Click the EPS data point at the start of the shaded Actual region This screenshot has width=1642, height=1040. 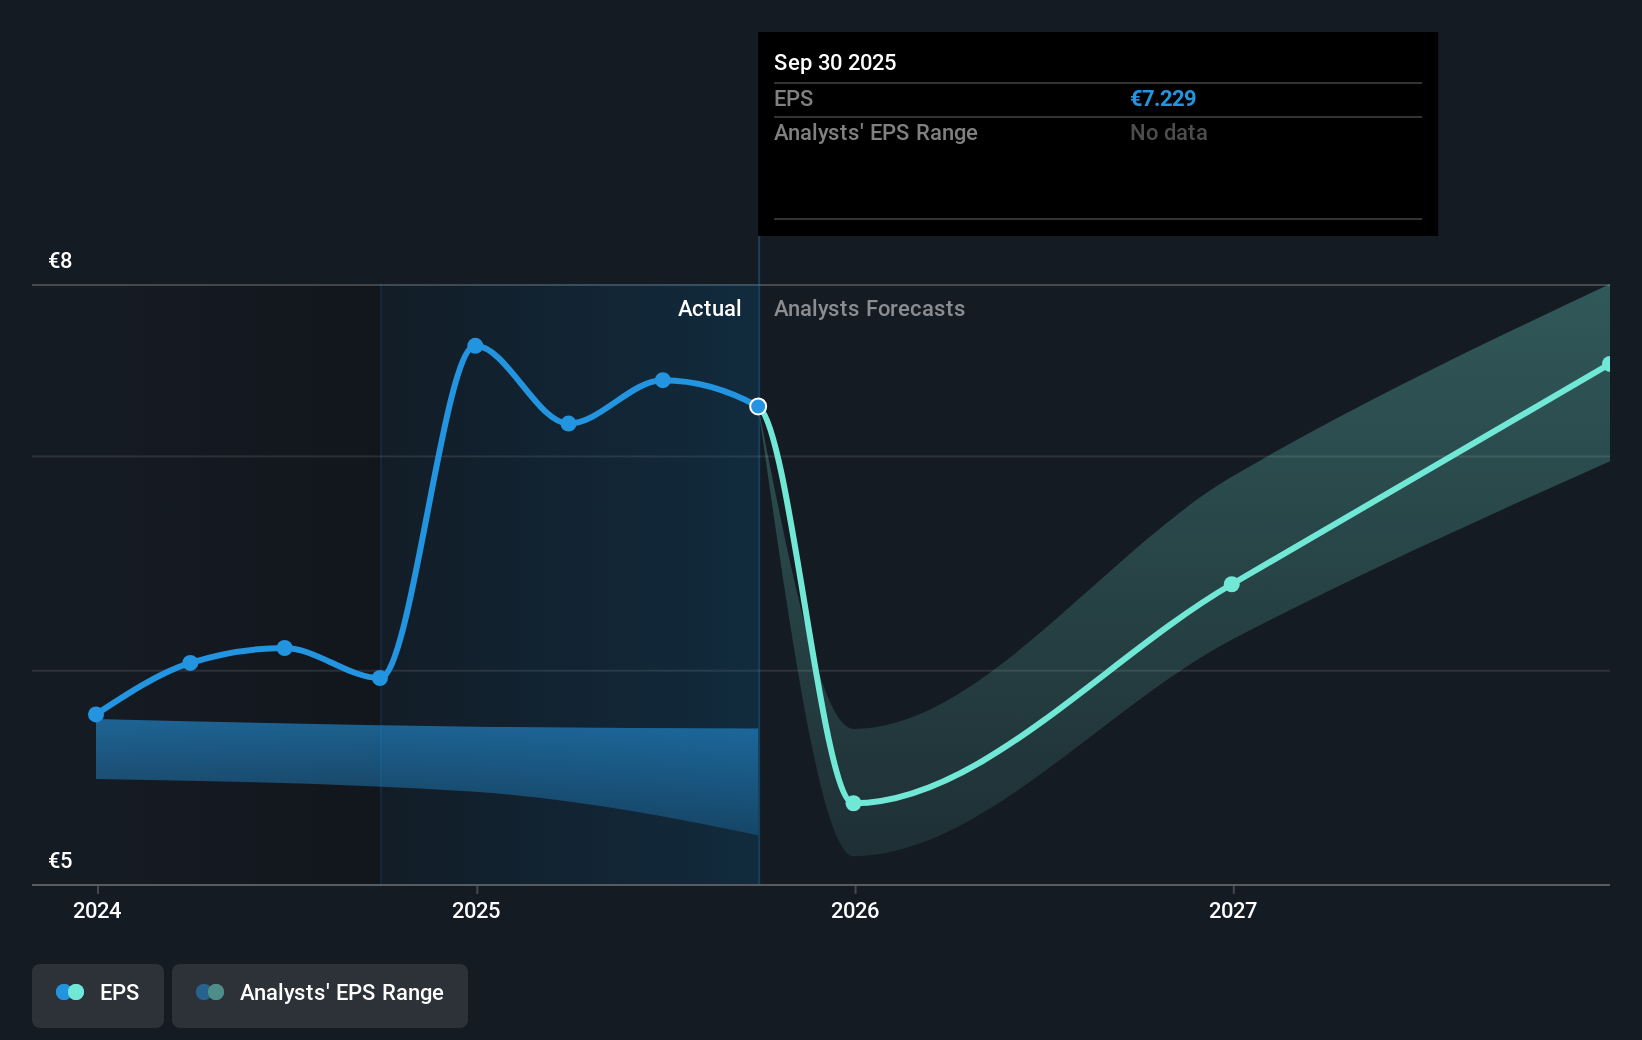pos(380,678)
